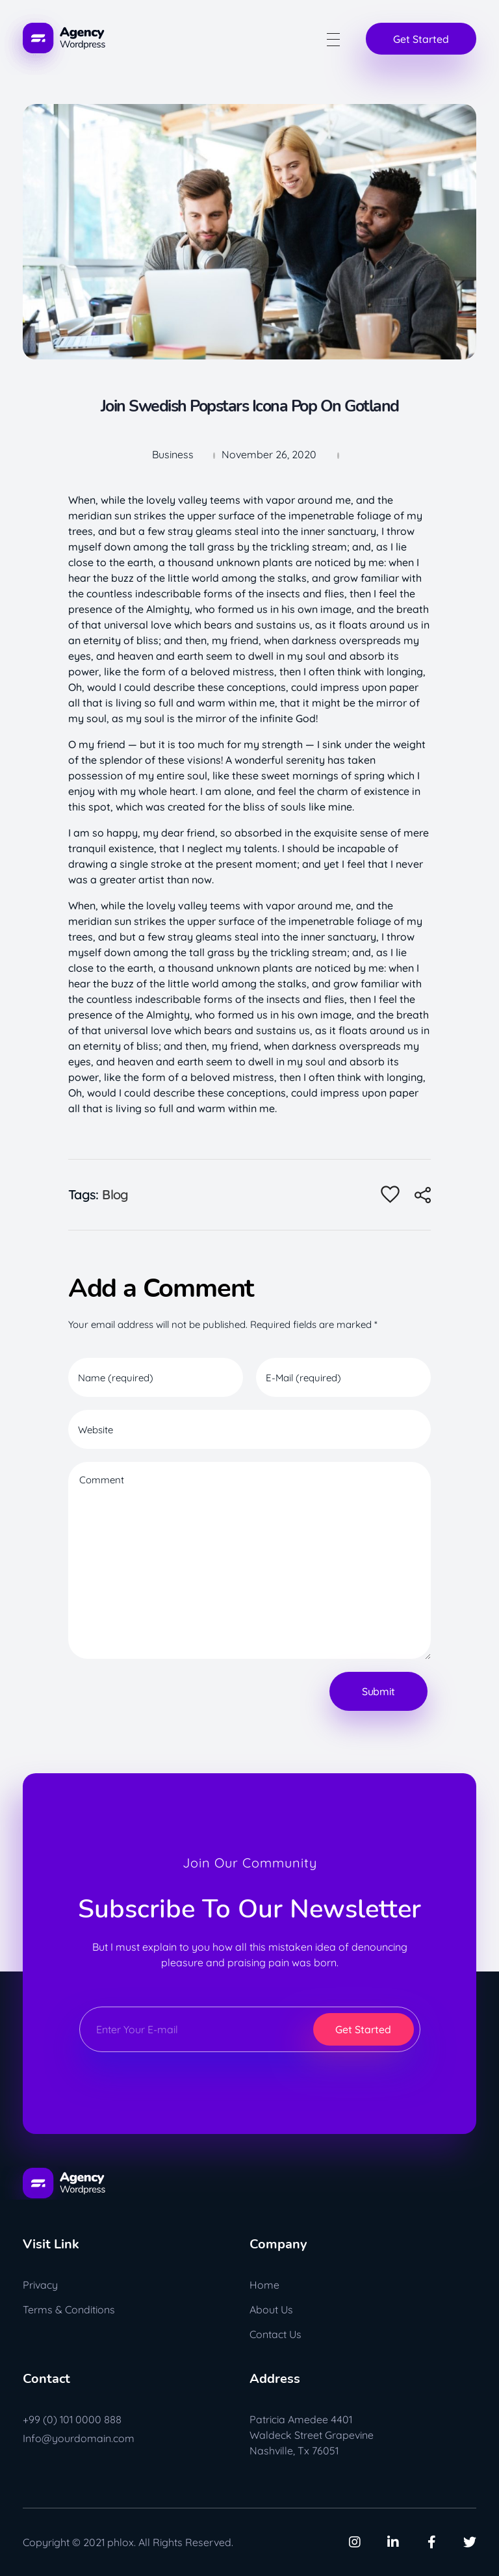Open the LinkedIn footer icon
The width and height of the screenshot is (499, 2576).
pyautogui.click(x=393, y=2541)
